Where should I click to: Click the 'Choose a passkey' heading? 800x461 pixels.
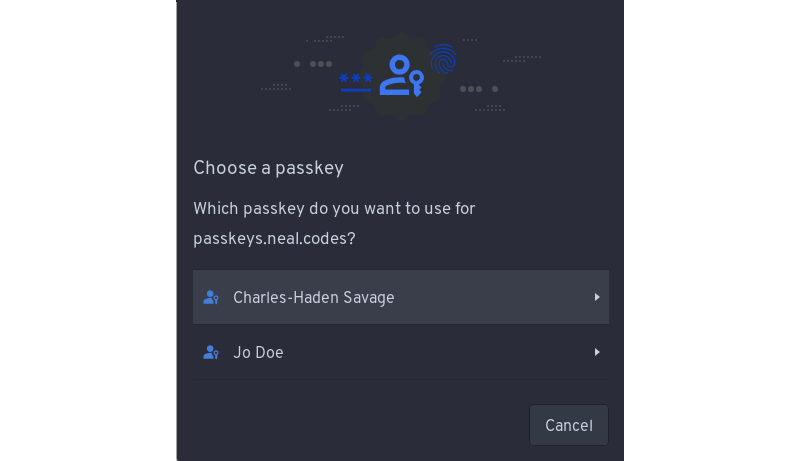(x=268, y=168)
